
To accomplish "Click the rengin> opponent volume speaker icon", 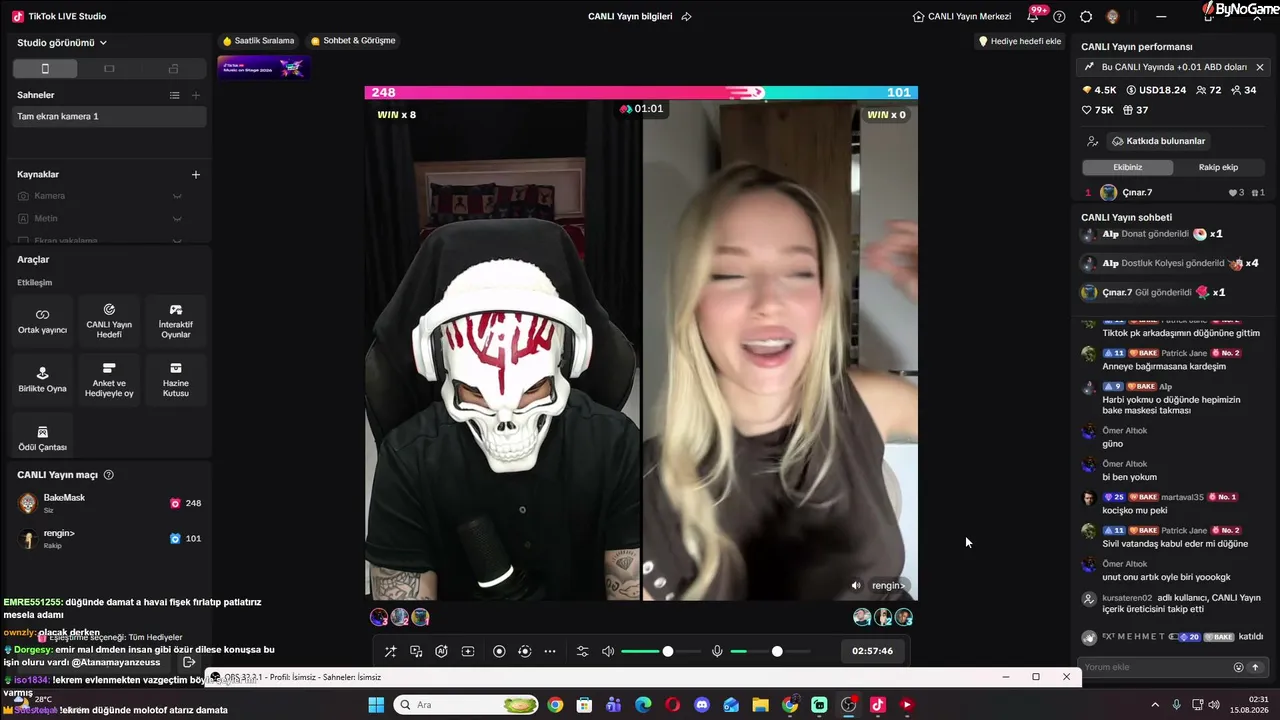I will click(856, 585).
